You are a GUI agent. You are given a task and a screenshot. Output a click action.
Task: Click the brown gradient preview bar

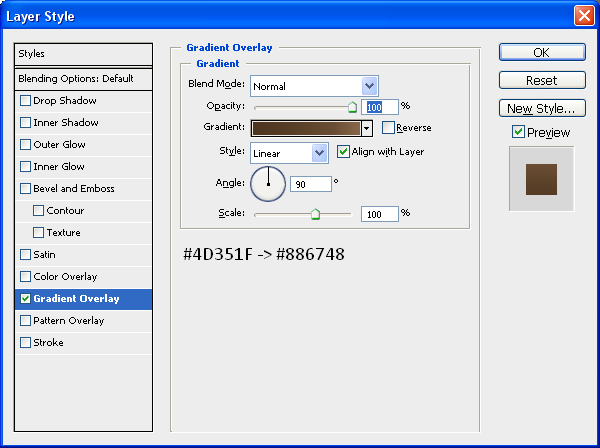point(305,128)
